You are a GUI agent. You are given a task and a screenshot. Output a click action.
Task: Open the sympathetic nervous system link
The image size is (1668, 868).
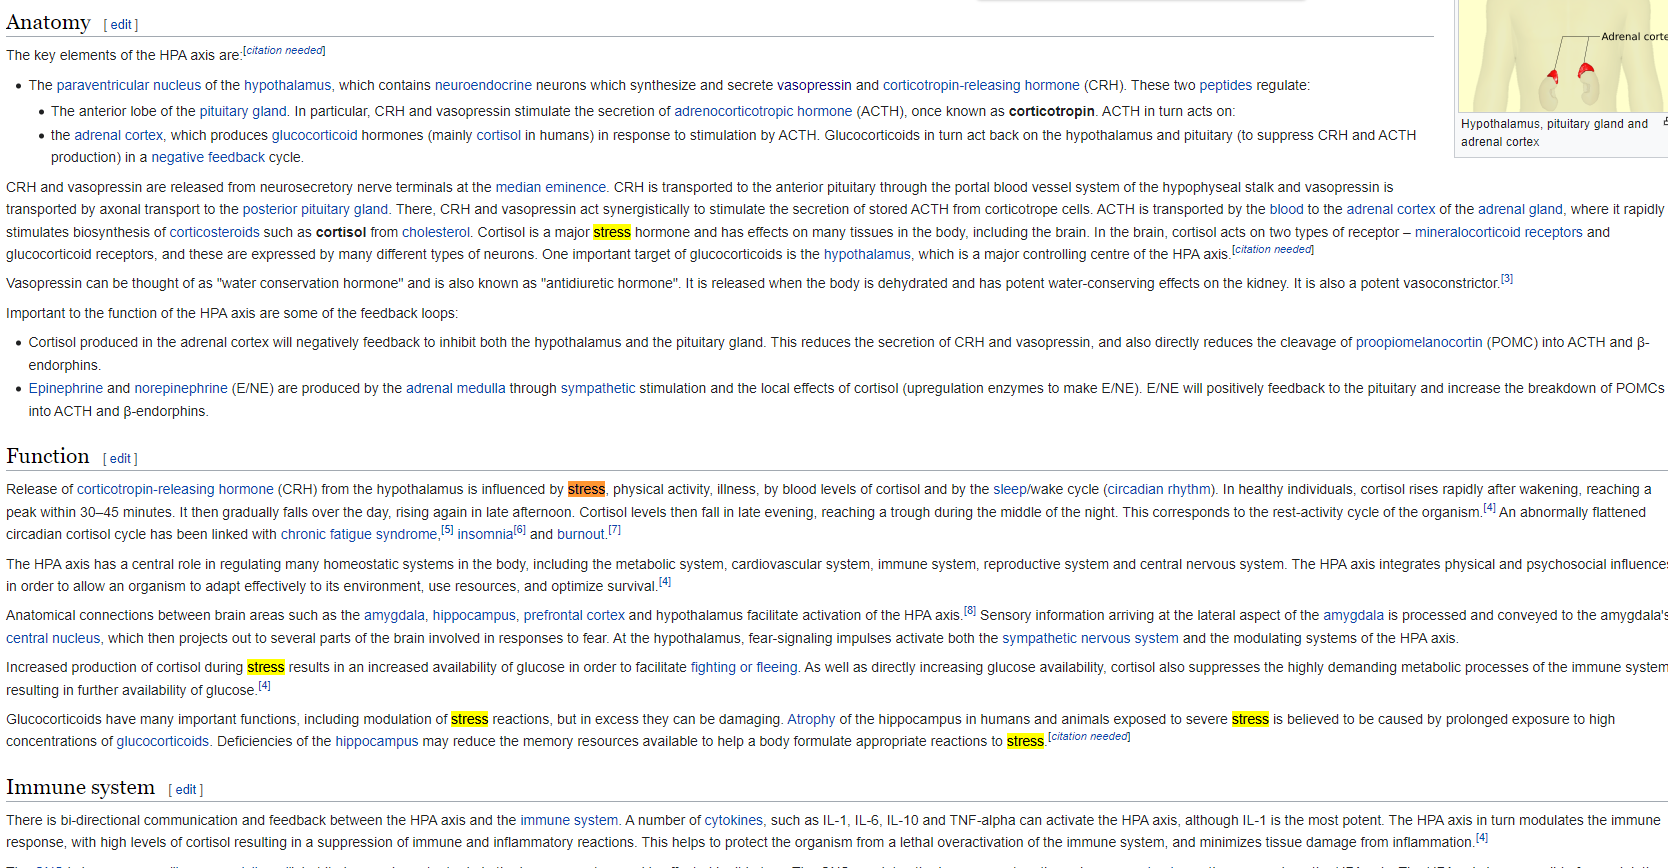click(1090, 638)
